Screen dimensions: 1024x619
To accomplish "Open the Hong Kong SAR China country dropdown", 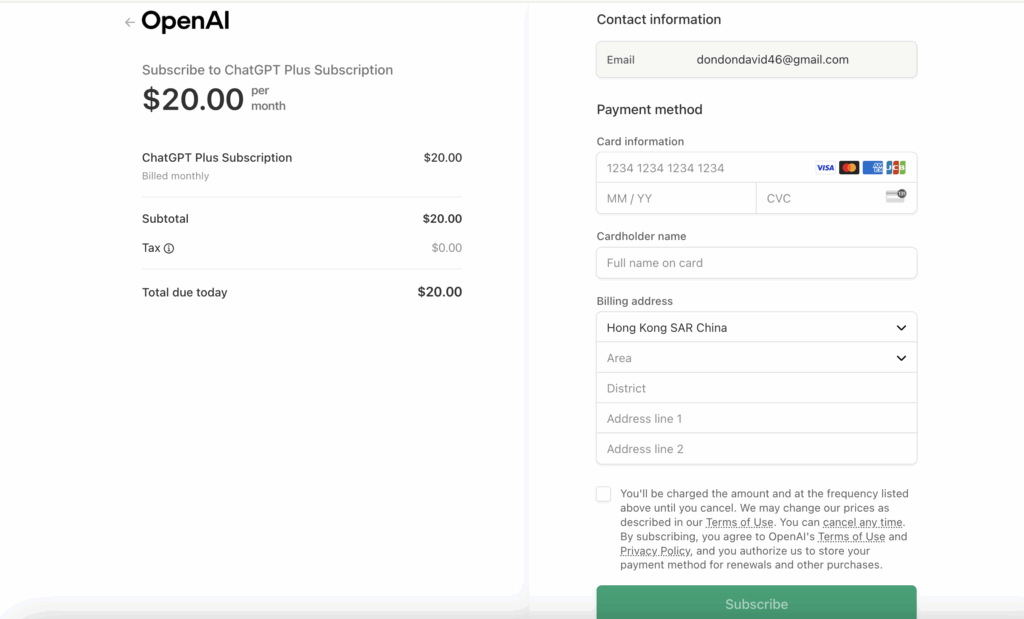I will pos(756,328).
